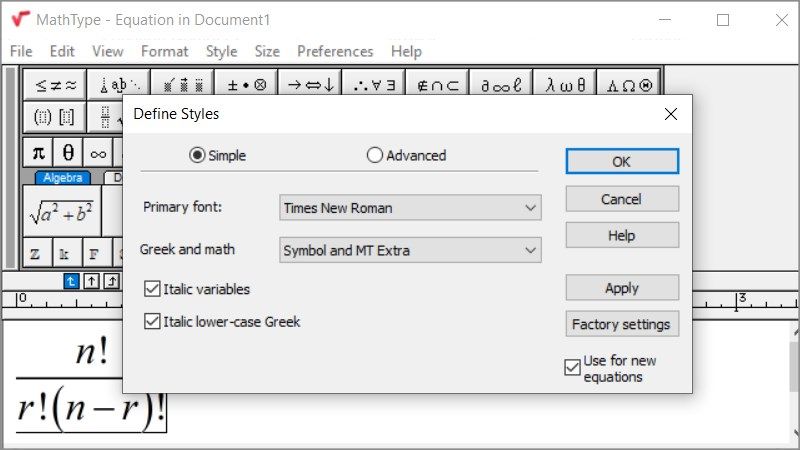Image resolution: width=800 pixels, height=450 pixels.
Task: Open the lowercase Greek letters palette (λωθ)
Action: point(566,85)
